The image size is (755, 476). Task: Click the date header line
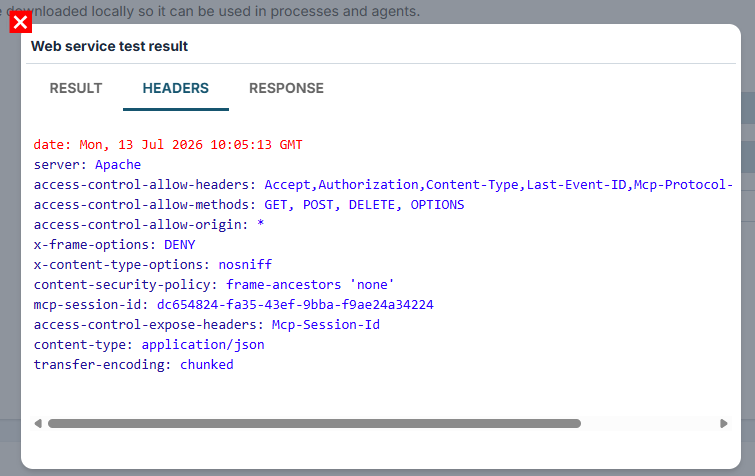point(168,145)
